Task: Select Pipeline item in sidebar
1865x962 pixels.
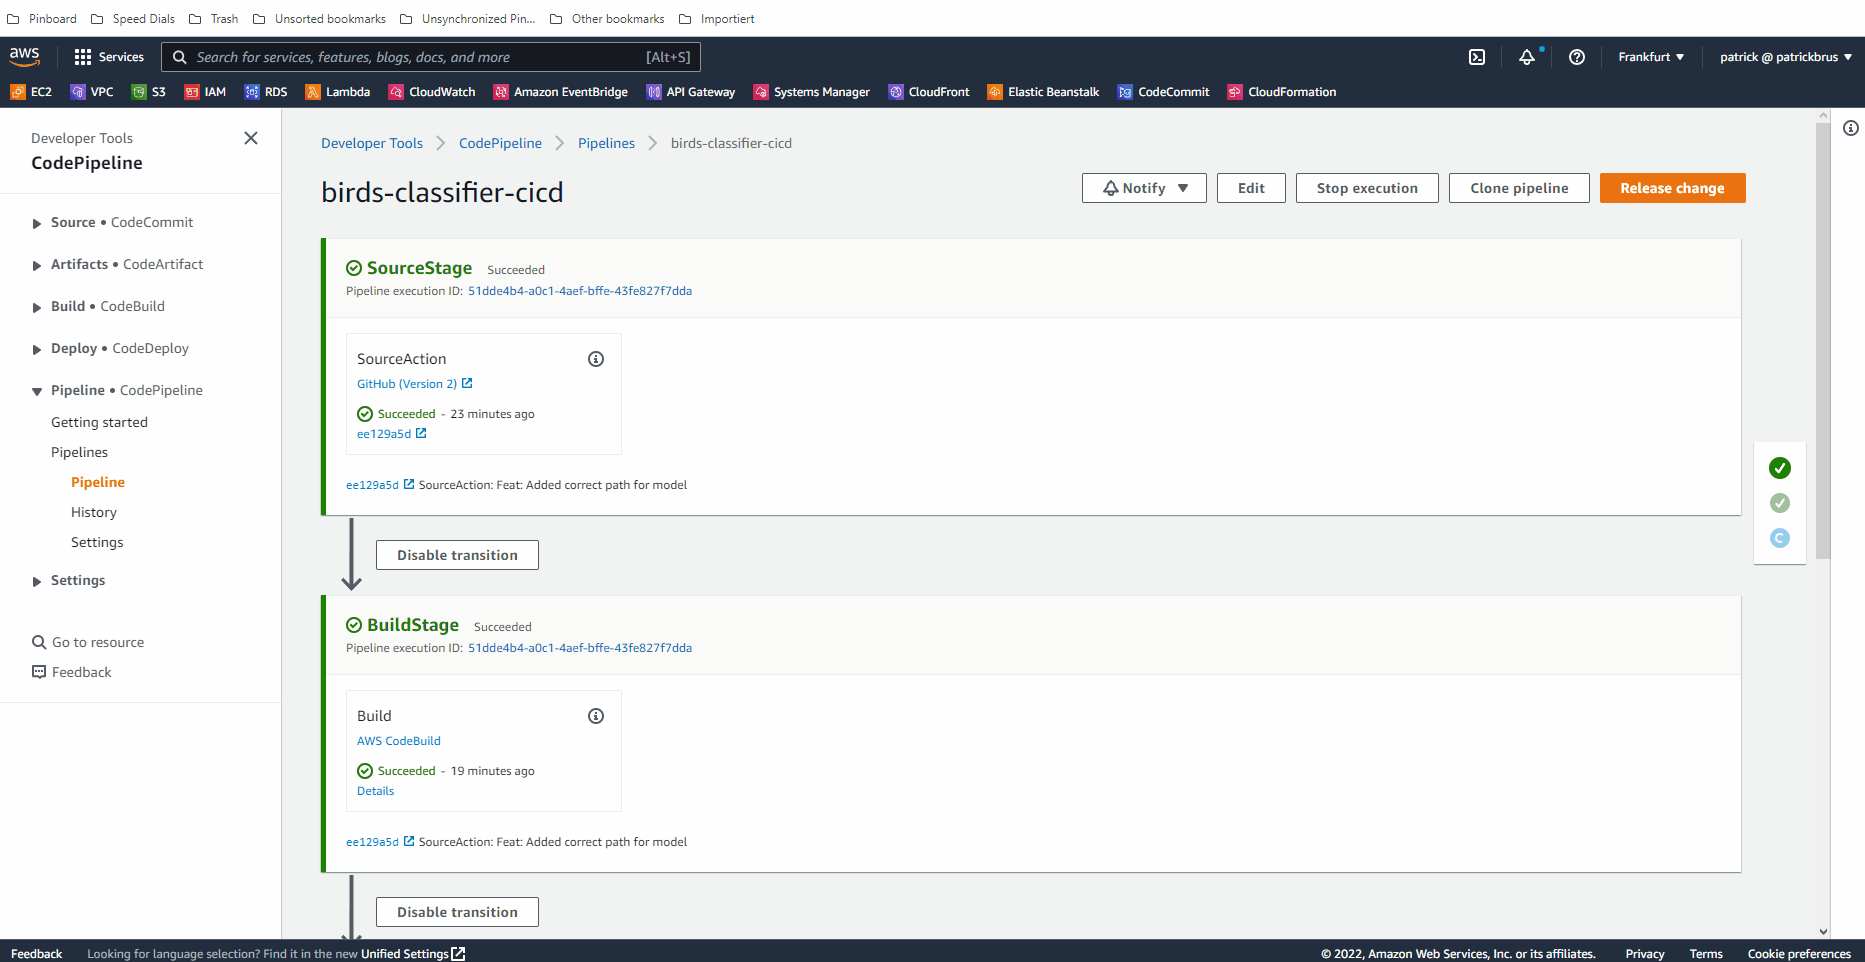Action: click(98, 482)
